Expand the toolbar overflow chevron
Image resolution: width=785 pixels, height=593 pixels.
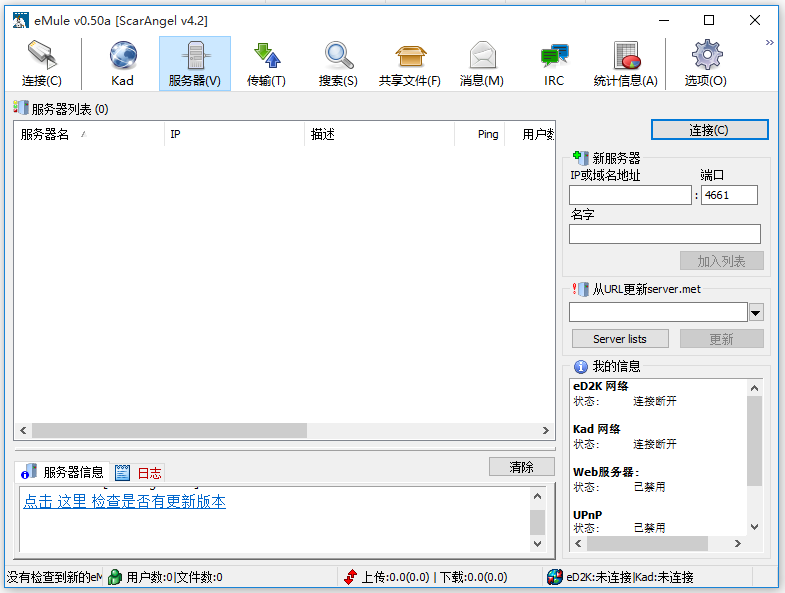(769, 43)
